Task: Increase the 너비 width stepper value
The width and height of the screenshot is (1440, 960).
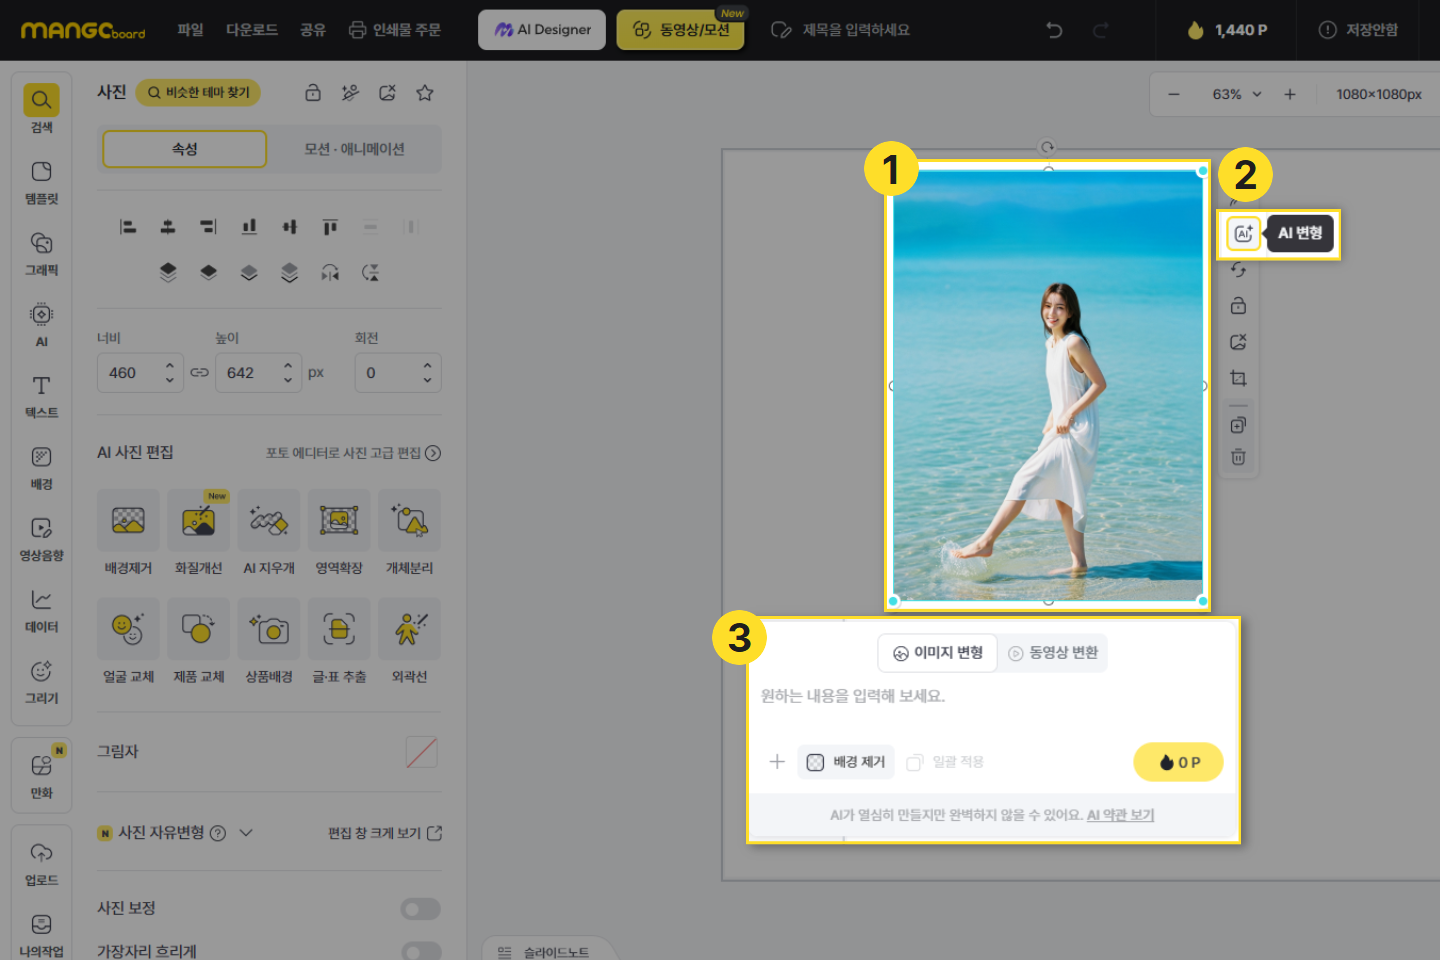Action: pyautogui.click(x=170, y=365)
